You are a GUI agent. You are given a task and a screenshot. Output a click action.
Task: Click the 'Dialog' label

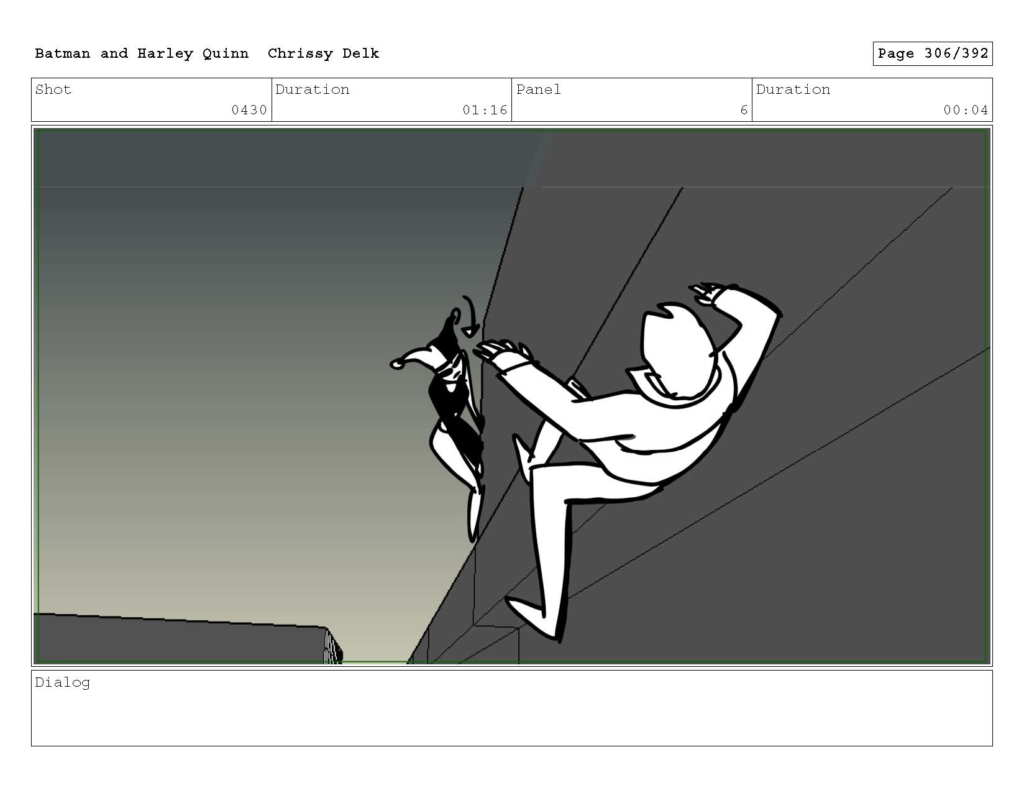pos(62,683)
